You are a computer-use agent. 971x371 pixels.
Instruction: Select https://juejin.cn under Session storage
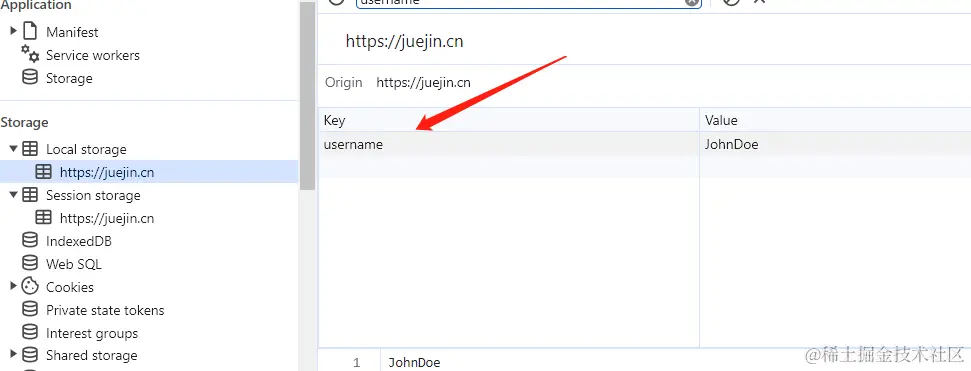click(x=107, y=218)
